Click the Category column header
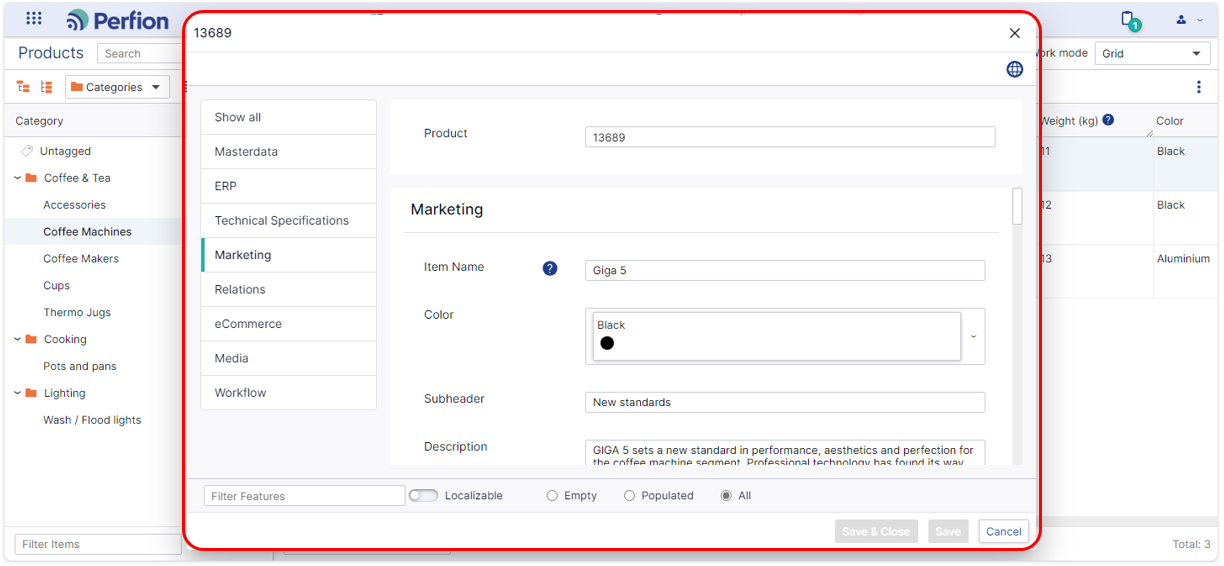Image resolution: width=1224 pixels, height=566 pixels. [39, 121]
